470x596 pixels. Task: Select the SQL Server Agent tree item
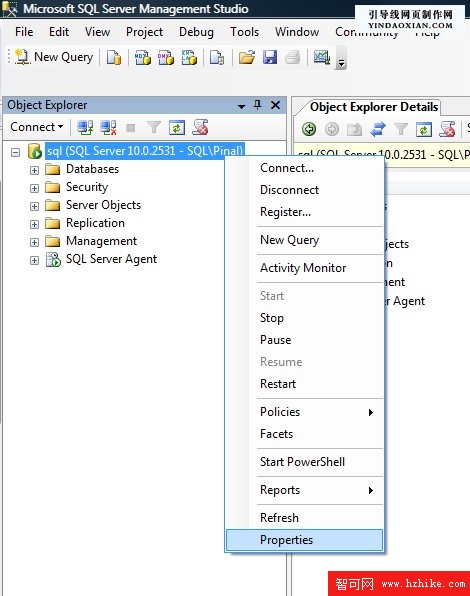click(x=111, y=259)
